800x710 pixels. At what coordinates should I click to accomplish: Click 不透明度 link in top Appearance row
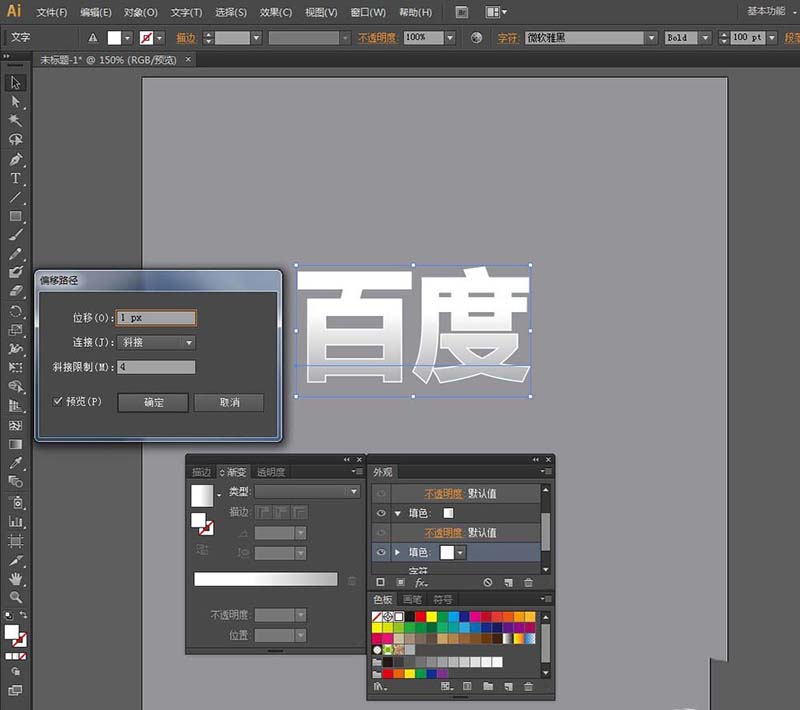(443, 494)
